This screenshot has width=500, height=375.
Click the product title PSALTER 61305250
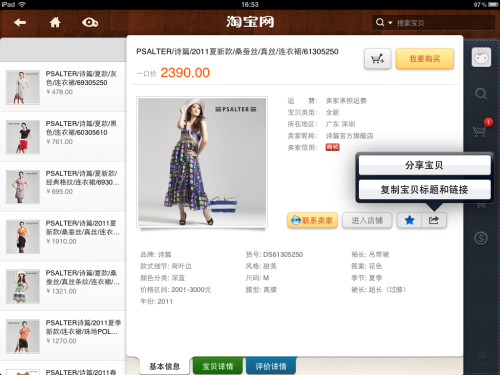tap(237, 52)
